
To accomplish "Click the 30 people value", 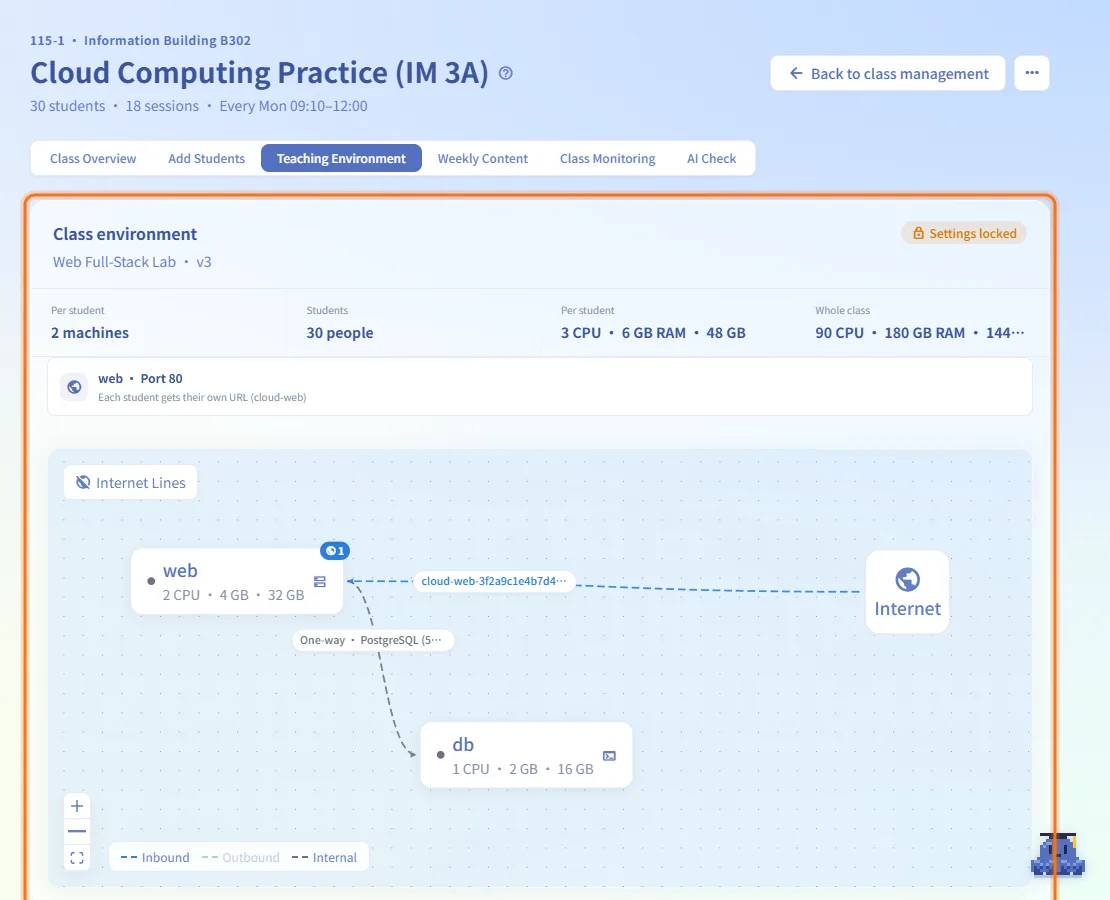I will coord(340,333).
